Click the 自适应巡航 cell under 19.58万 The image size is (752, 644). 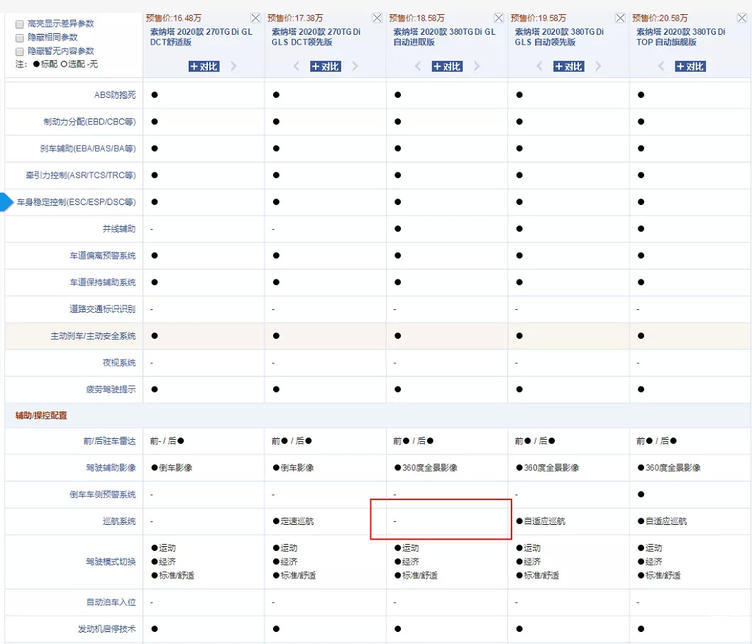click(x=540, y=521)
